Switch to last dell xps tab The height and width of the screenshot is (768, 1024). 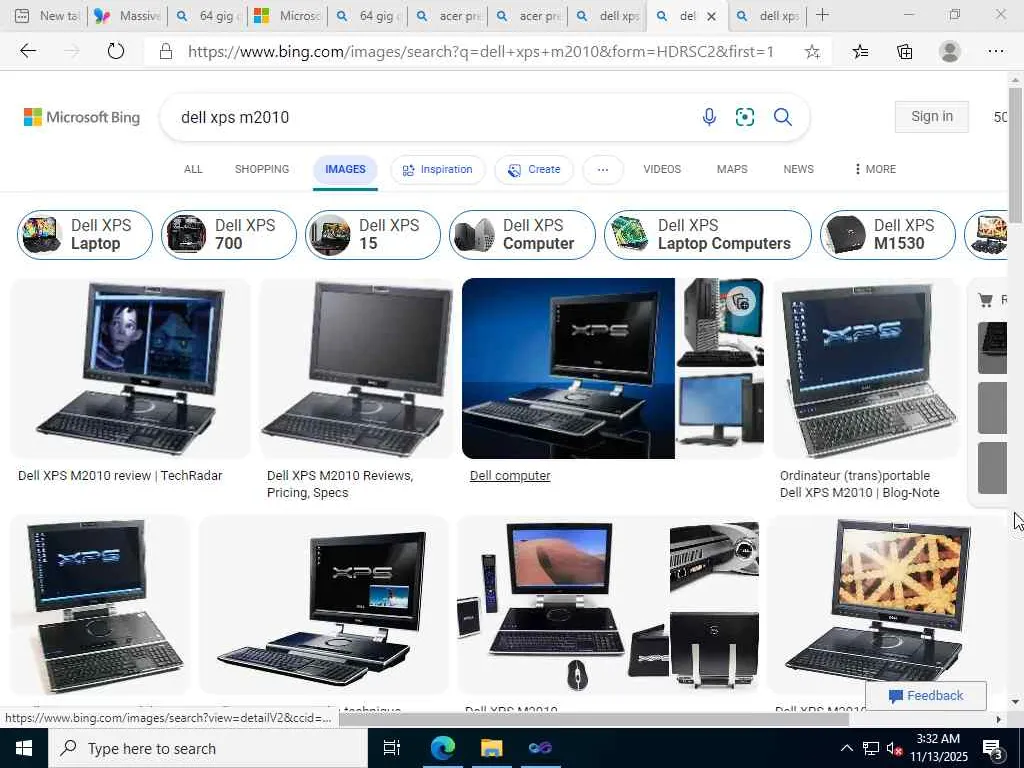766,16
